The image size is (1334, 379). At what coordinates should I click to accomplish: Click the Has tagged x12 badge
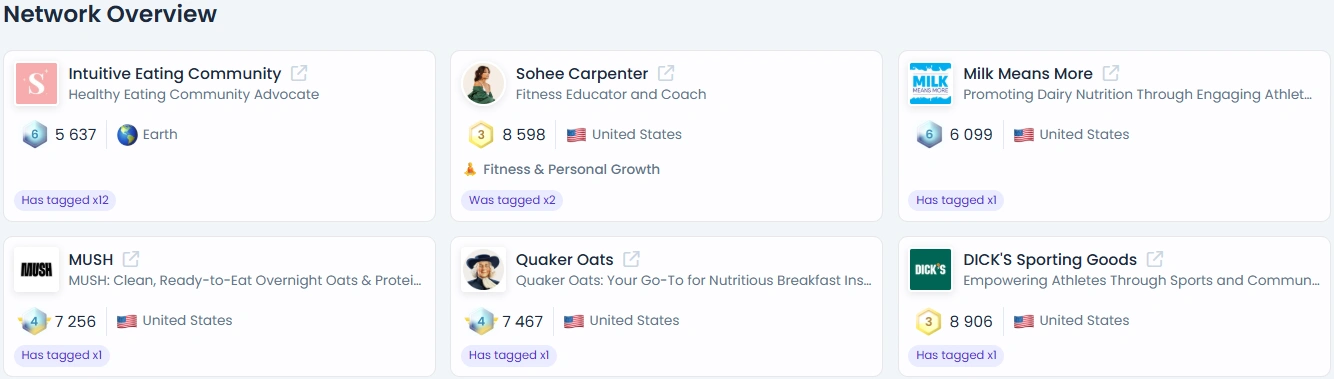[x=65, y=200]
